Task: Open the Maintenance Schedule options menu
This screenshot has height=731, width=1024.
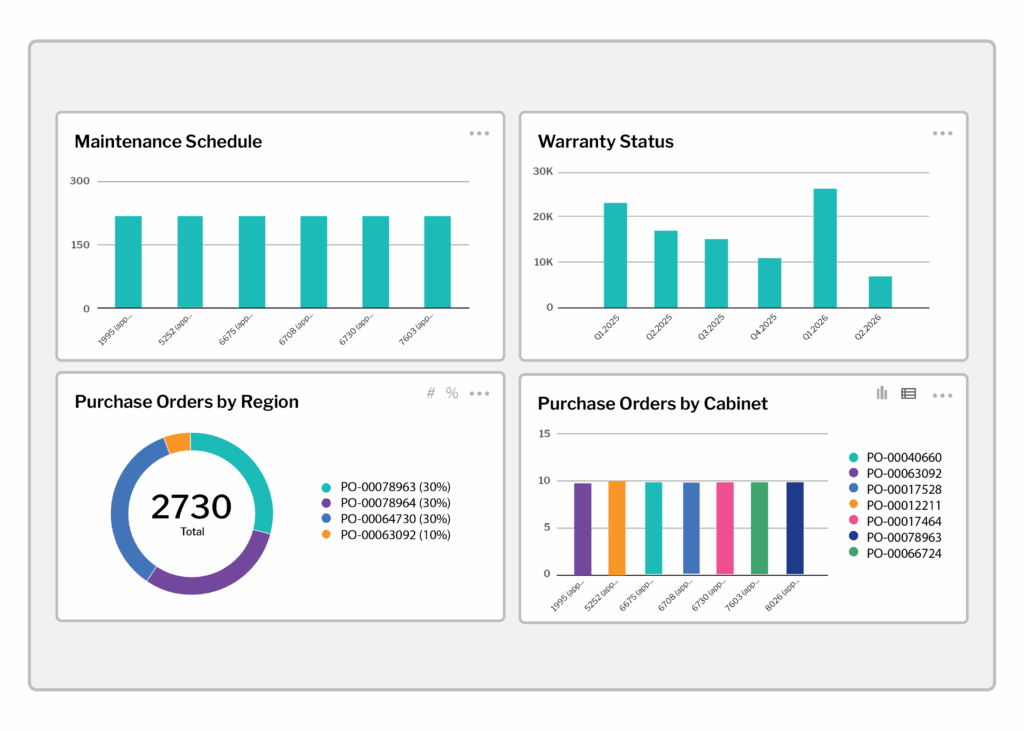Action: [x=479, y=132]
